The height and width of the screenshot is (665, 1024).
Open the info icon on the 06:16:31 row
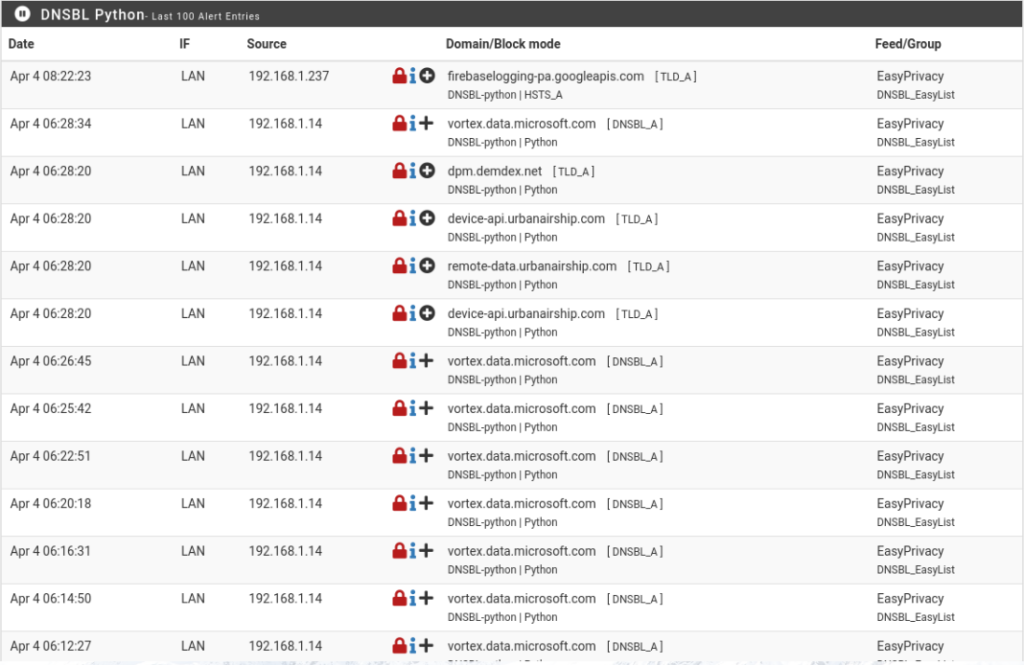[413, 551]
